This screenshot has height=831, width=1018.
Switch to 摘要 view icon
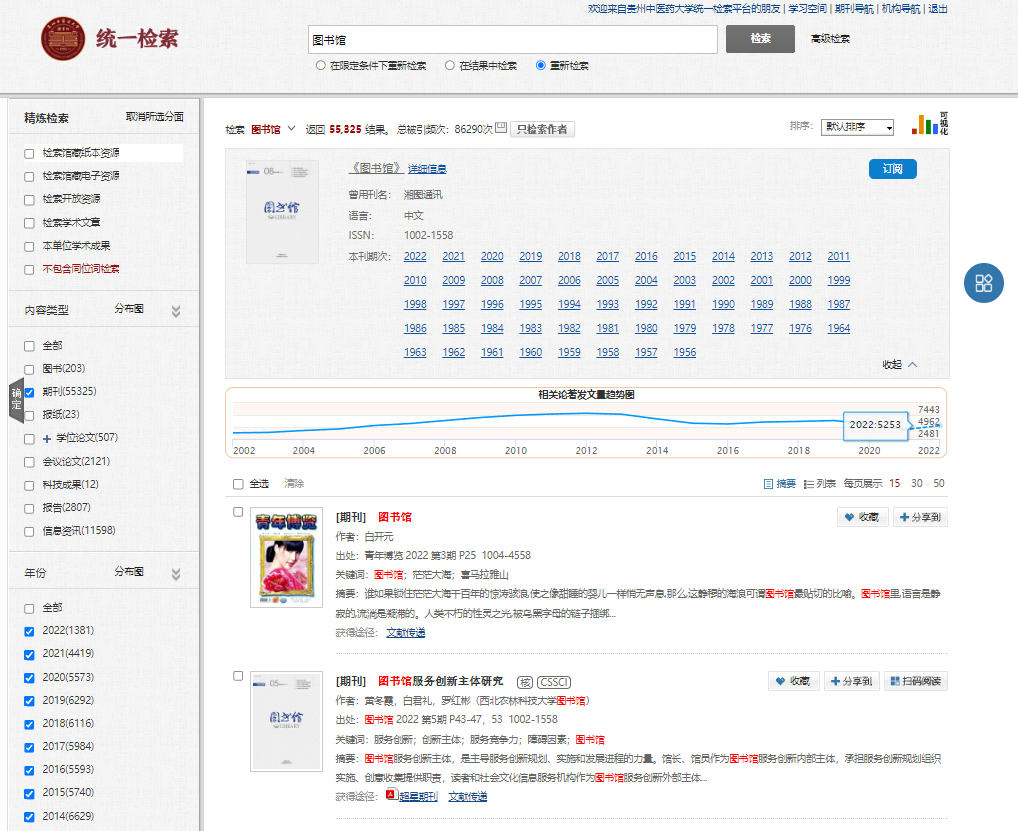pos(768,484)
